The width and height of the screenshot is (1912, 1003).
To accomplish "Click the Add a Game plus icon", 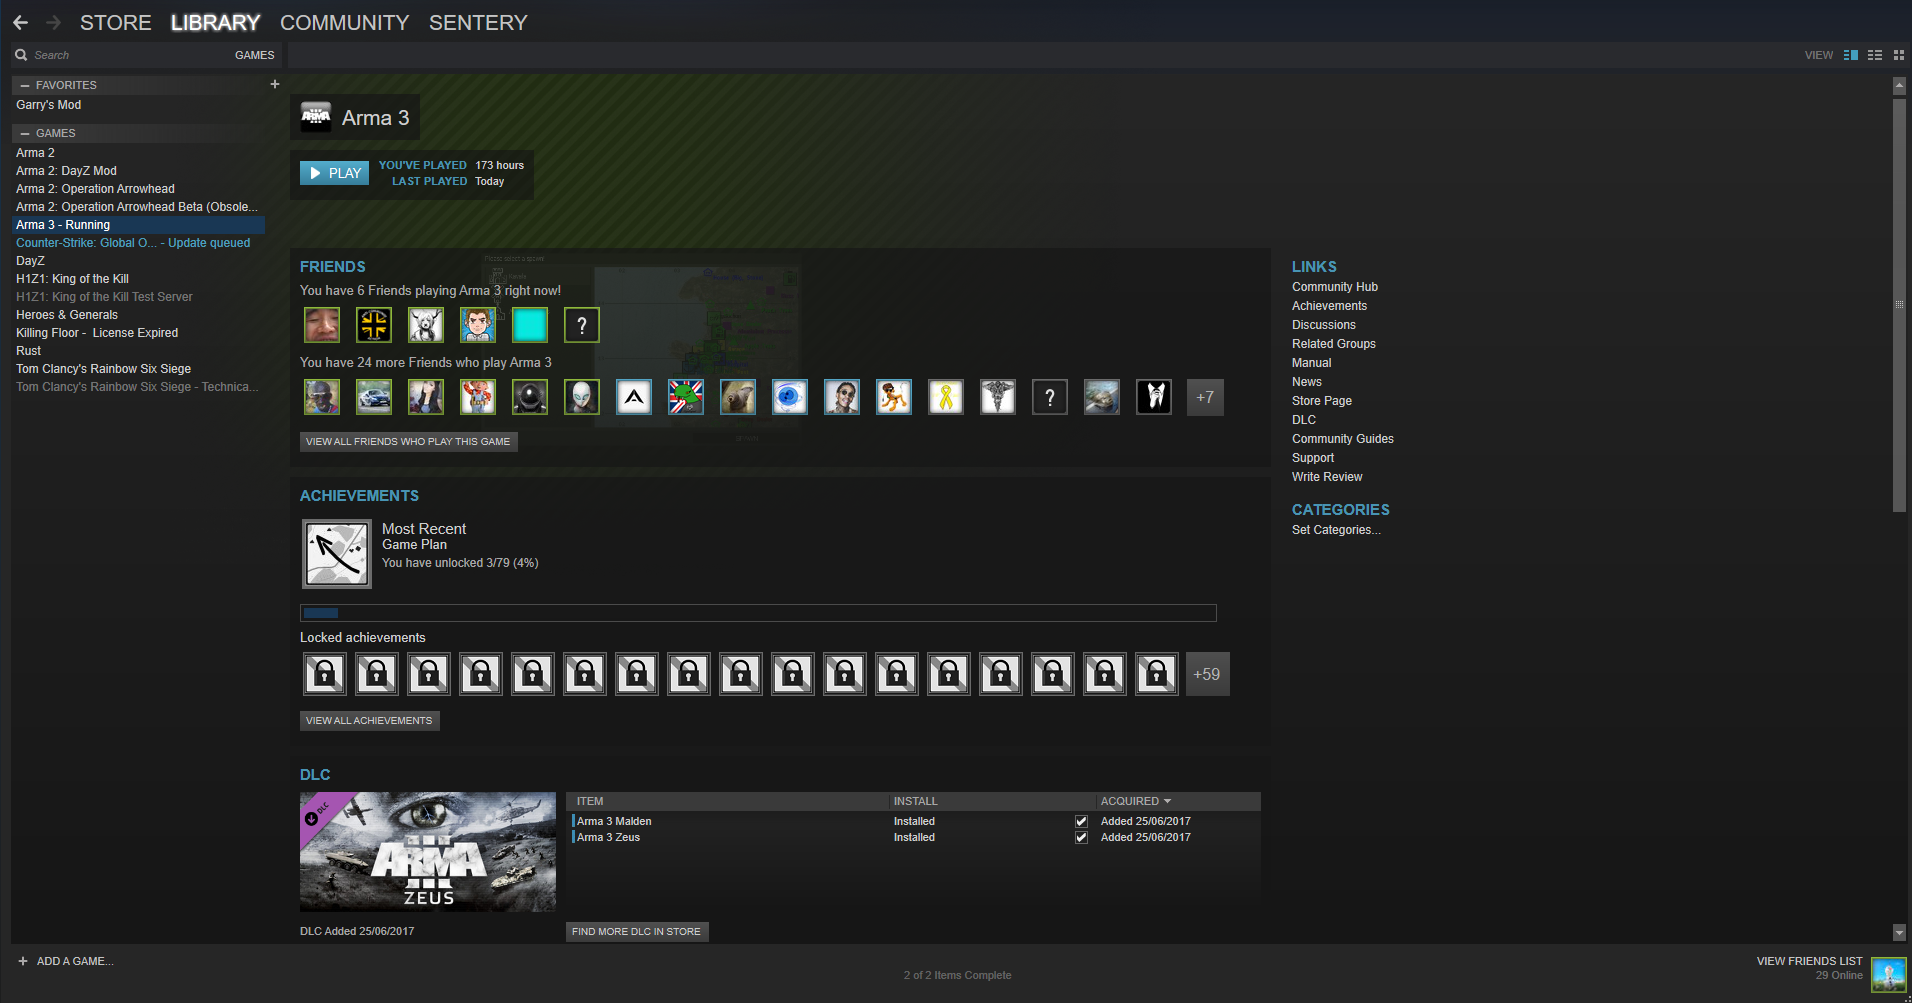I will pyautogui.click(x=22, y=961).
